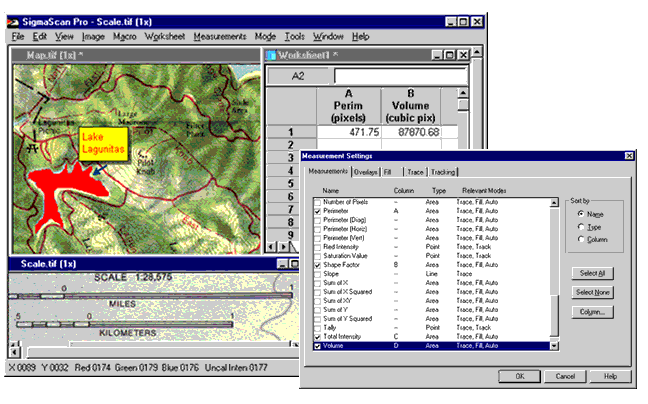Uncheck the Volume measurement

[317, 346]
